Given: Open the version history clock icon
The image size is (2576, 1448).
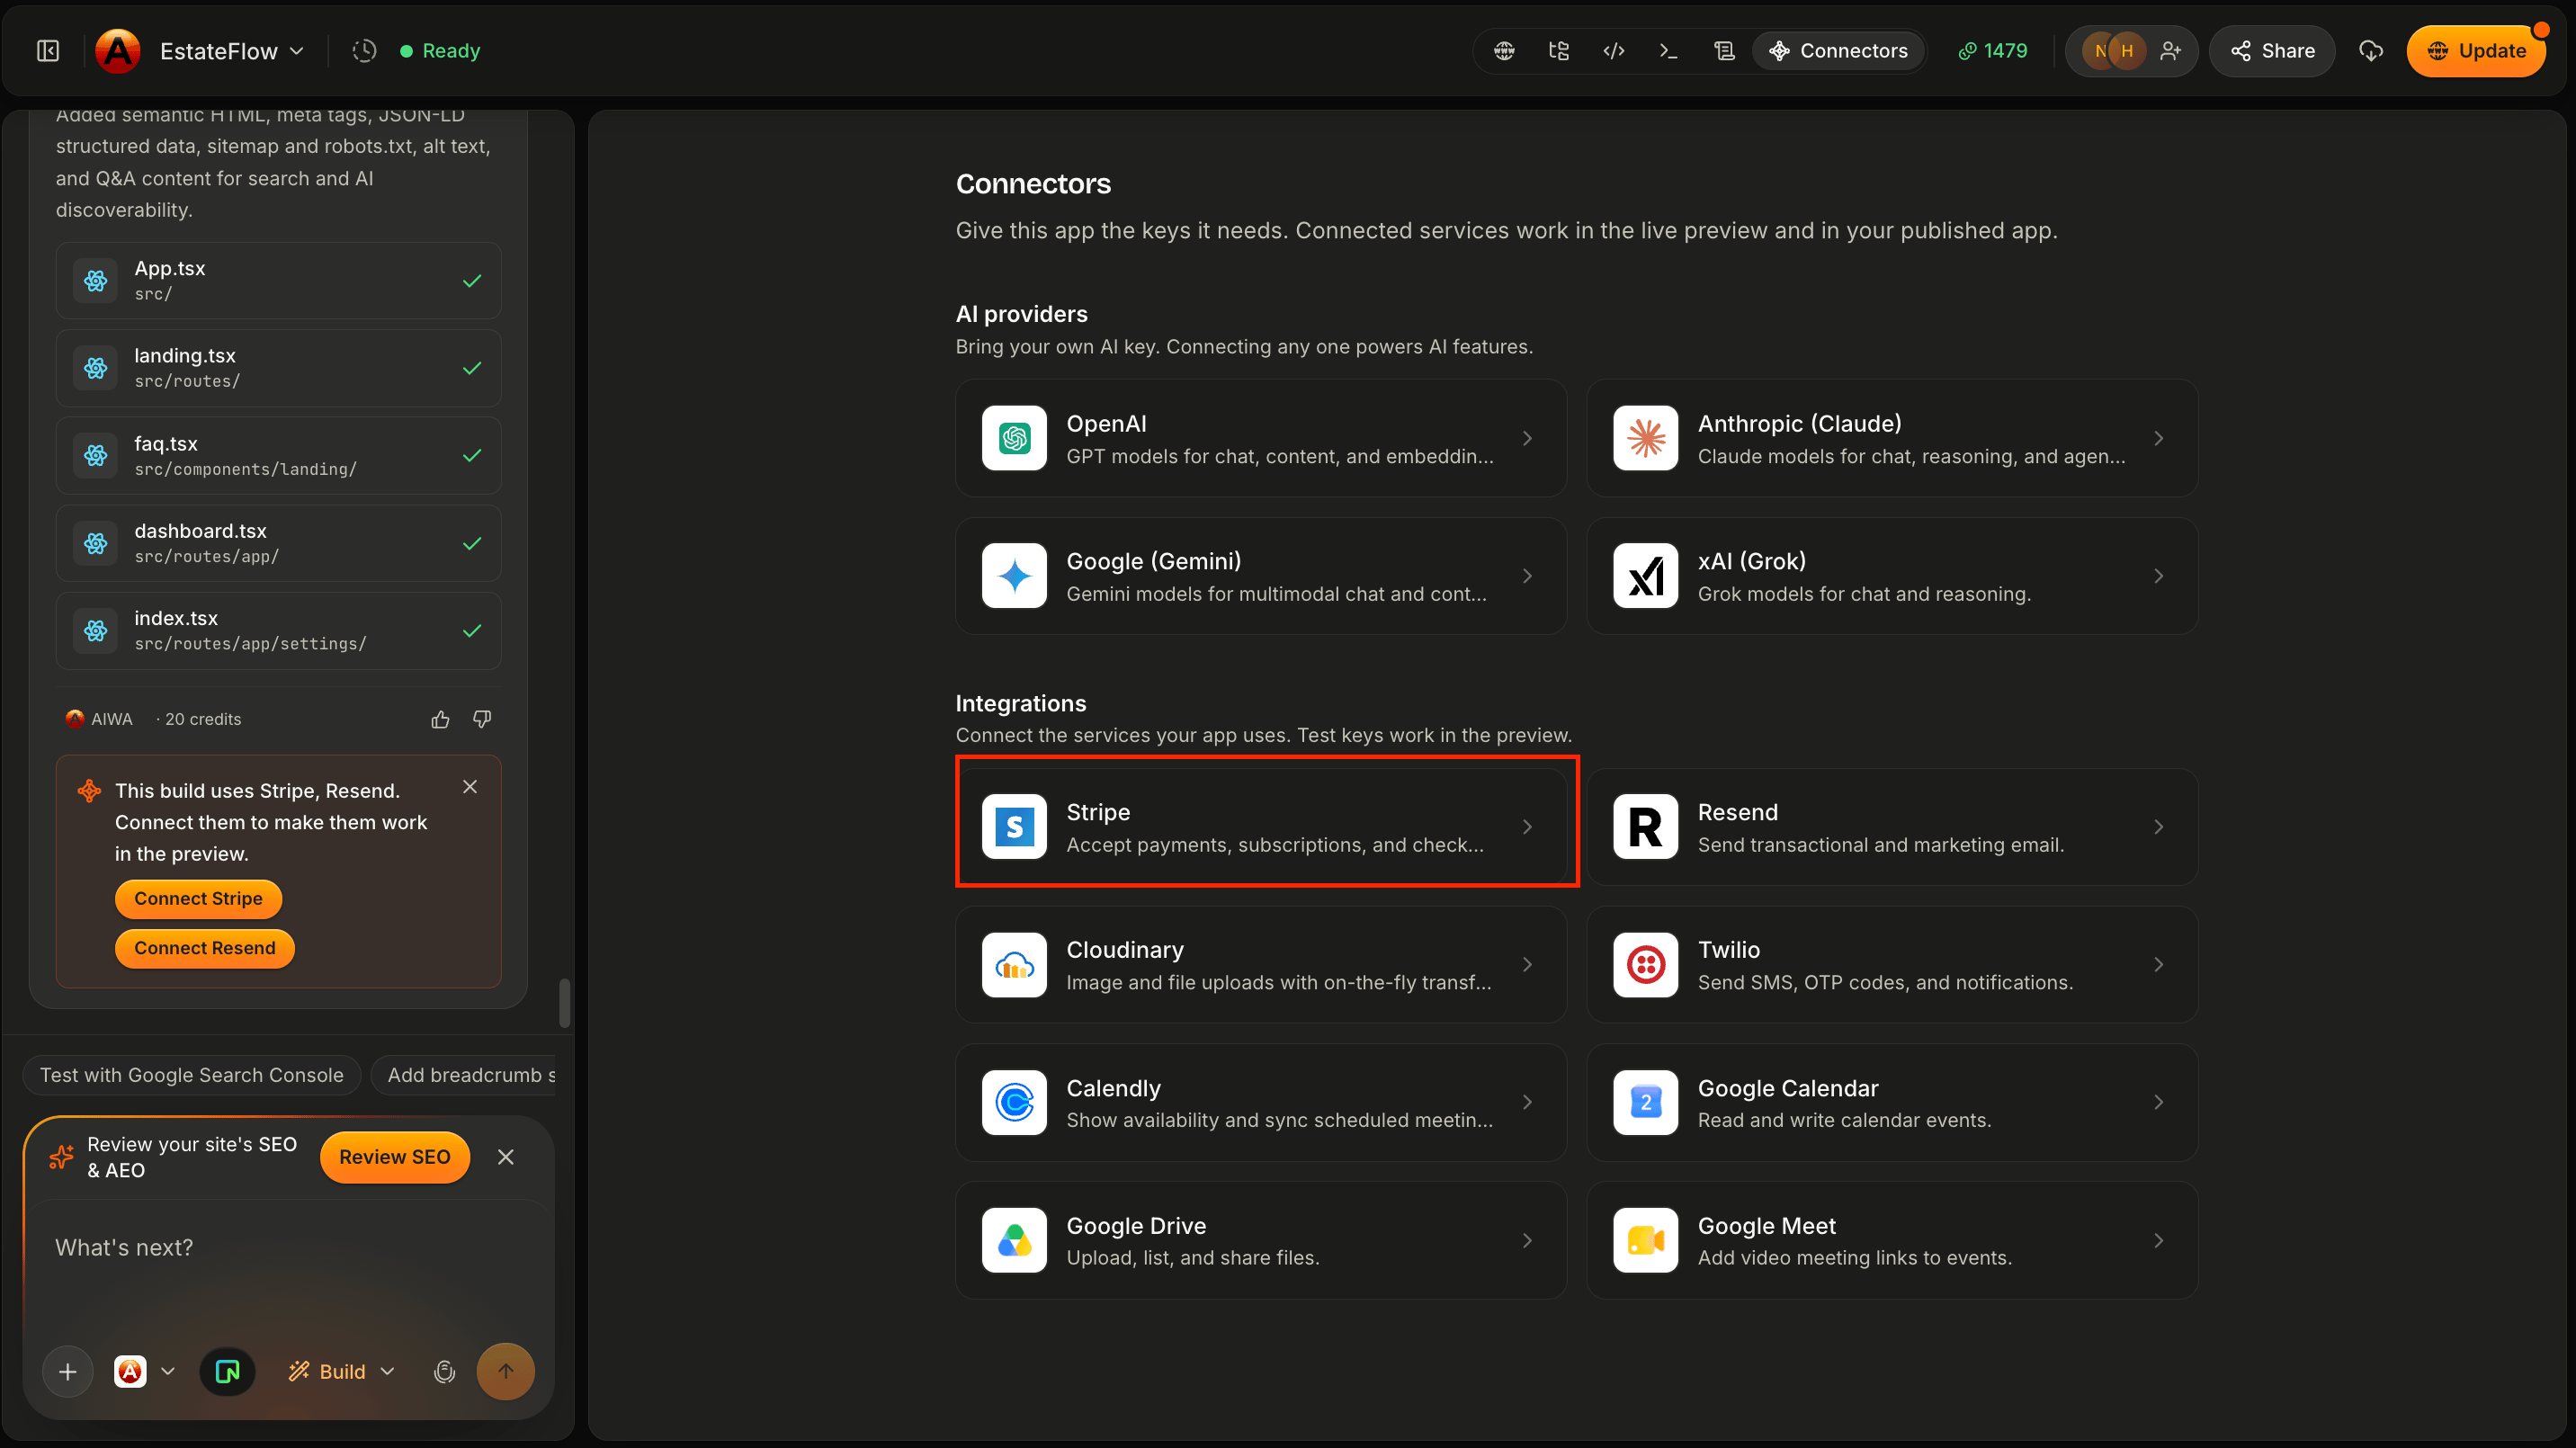Looking at the screenshot, I should (364, 51).
